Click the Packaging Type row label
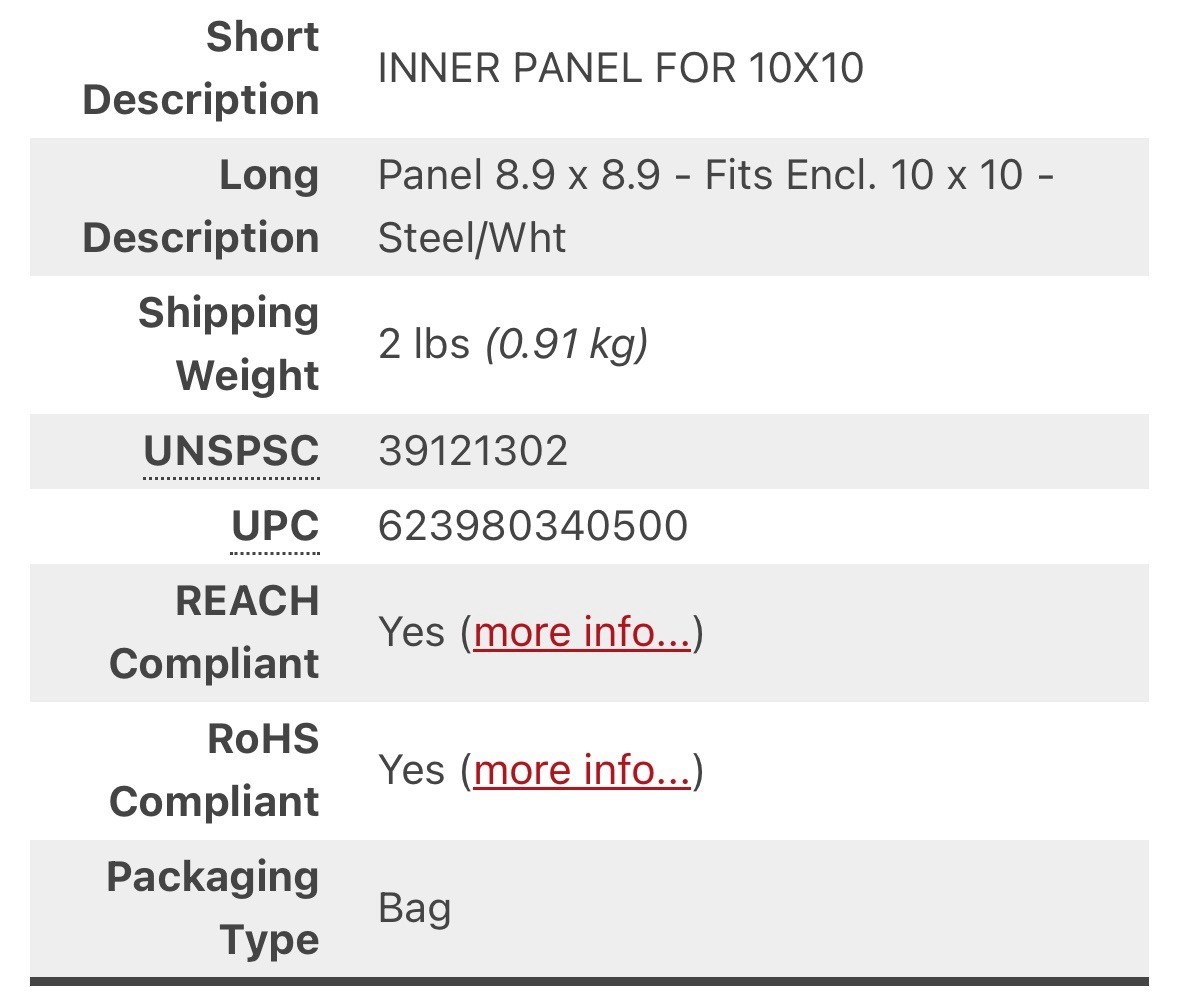The width and height of the screenshot is (1179, 994). pyautogui.click(x=213, y=908)
